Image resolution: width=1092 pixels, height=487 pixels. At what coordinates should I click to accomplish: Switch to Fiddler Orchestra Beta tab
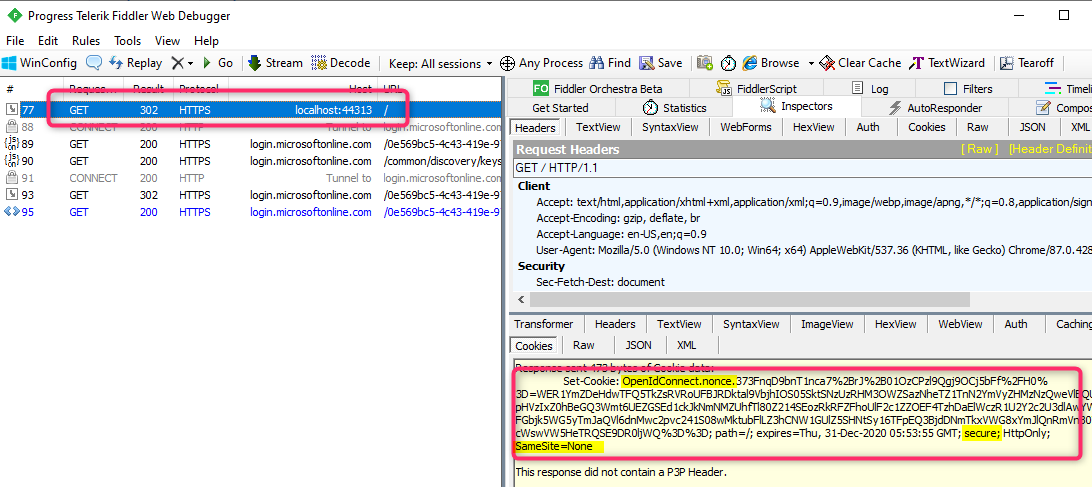[598, 88]
